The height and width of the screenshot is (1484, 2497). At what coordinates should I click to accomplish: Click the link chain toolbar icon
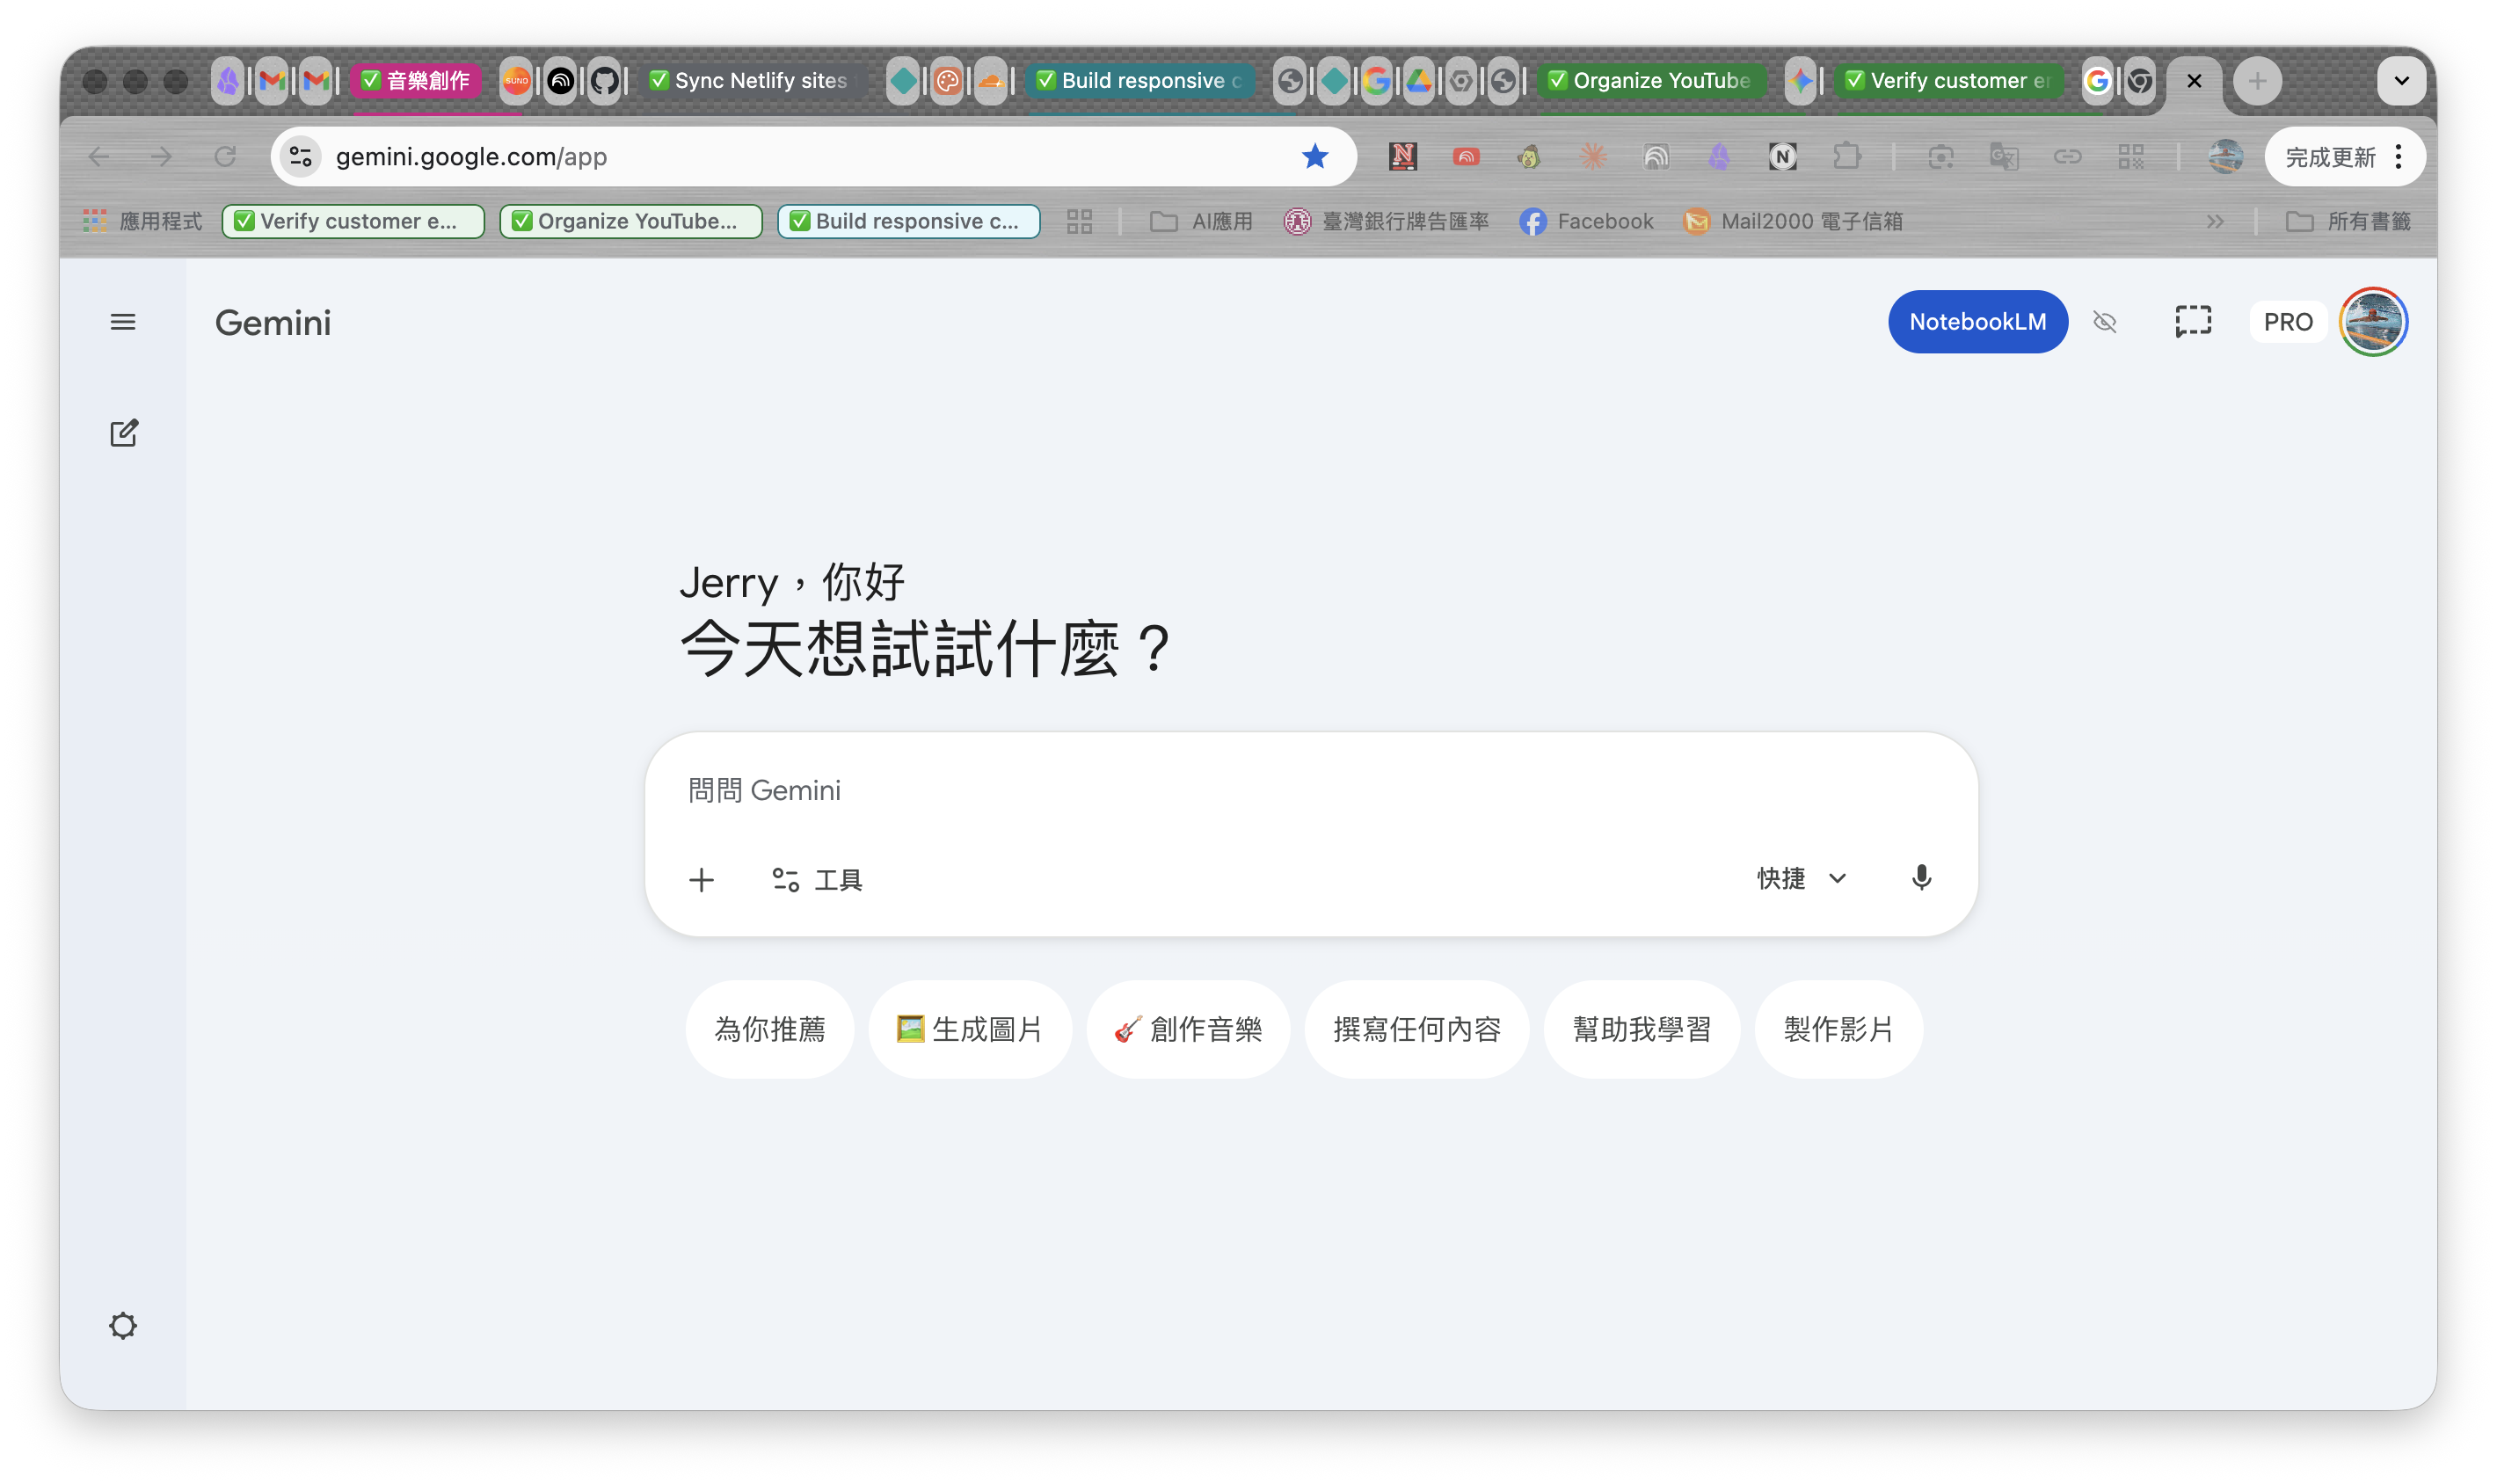(x=2067, y=157)
